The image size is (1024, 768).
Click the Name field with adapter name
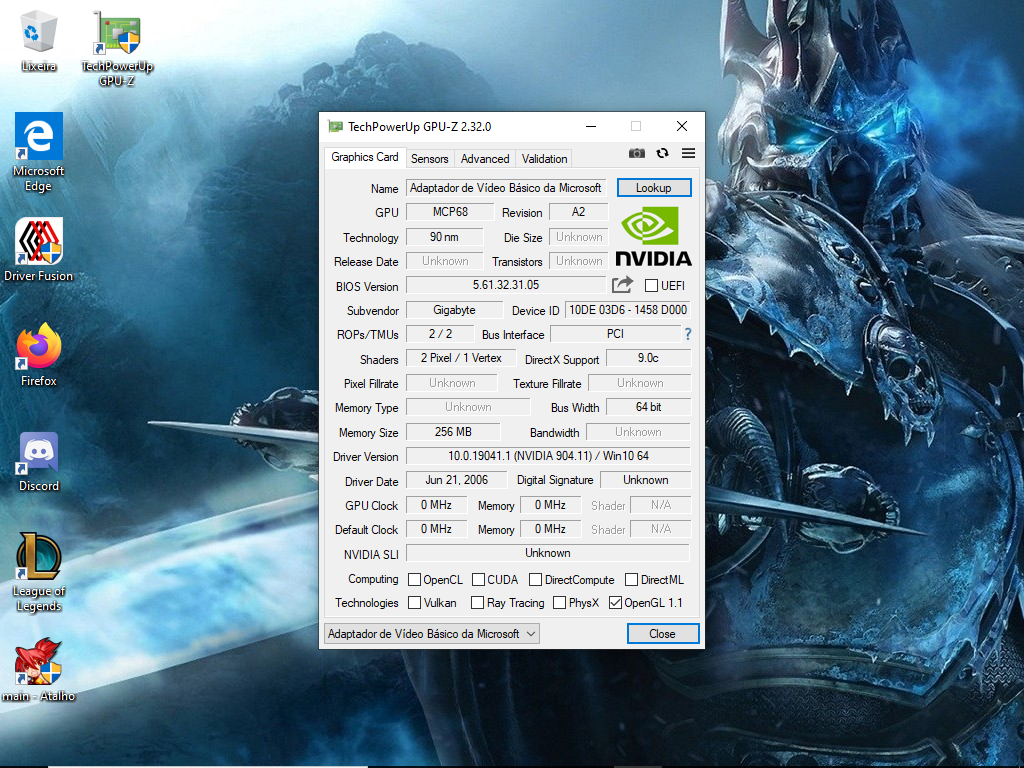click(x=506, y=188)
